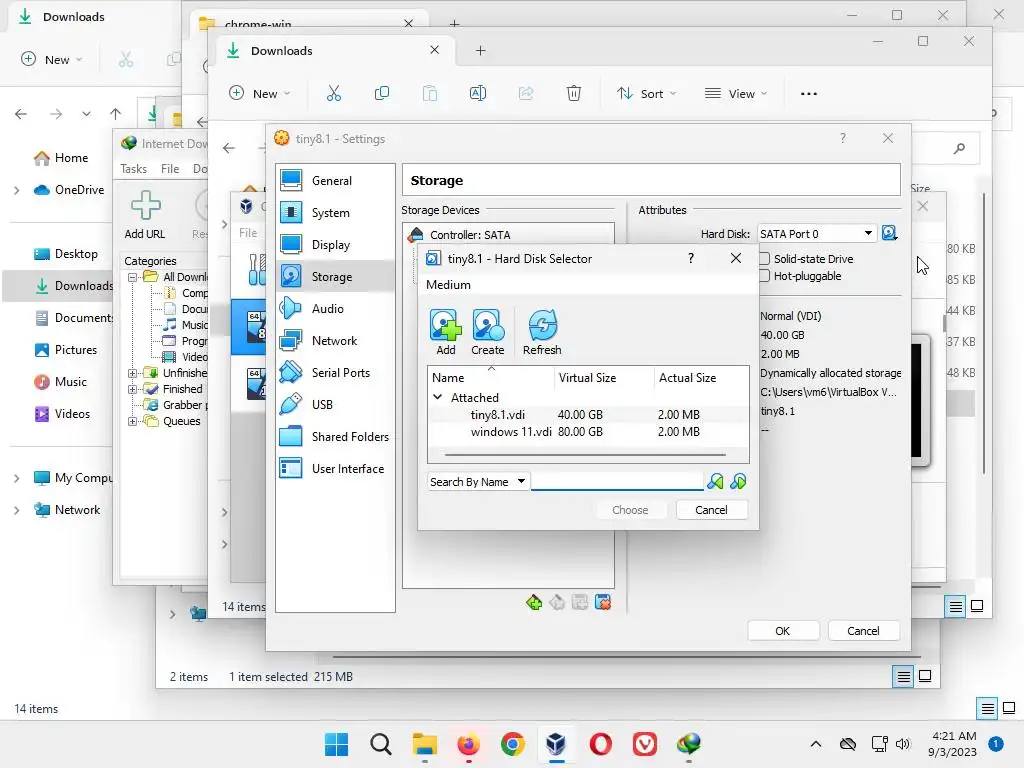The width and height of the screenshot is (1024, 768).
Task: Open USB settings category
Action: [335, 404]
